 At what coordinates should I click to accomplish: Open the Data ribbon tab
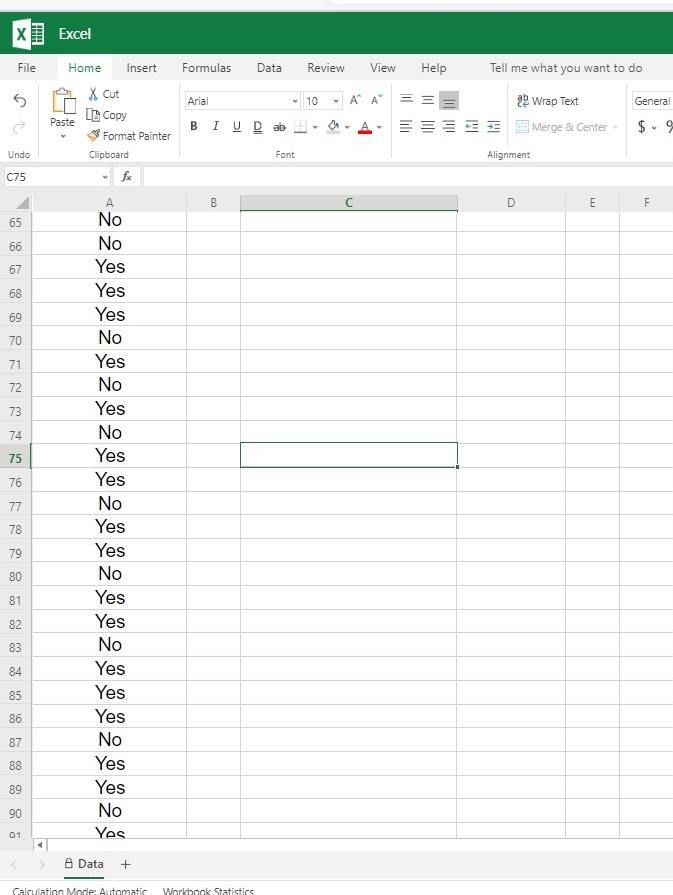tap(269, 68)
